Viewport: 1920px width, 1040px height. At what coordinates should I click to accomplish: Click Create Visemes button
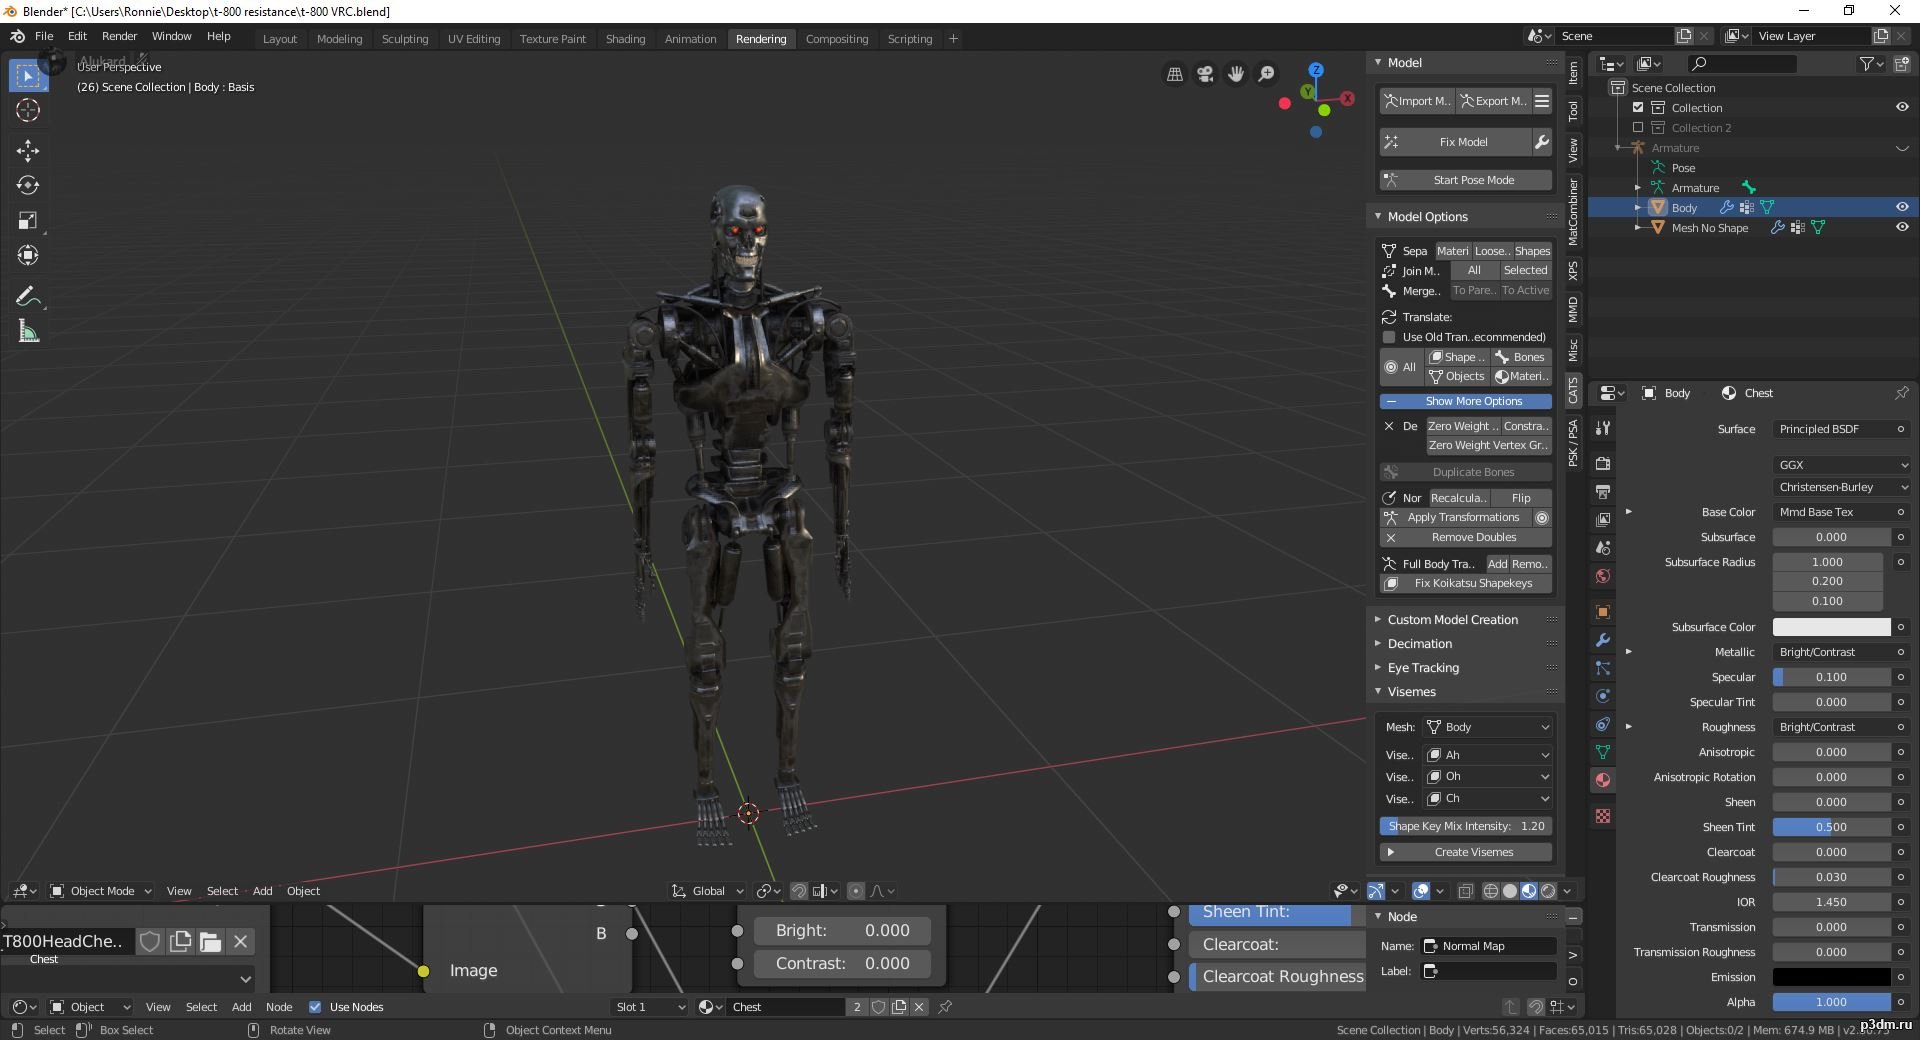(x=1466, y=852)
